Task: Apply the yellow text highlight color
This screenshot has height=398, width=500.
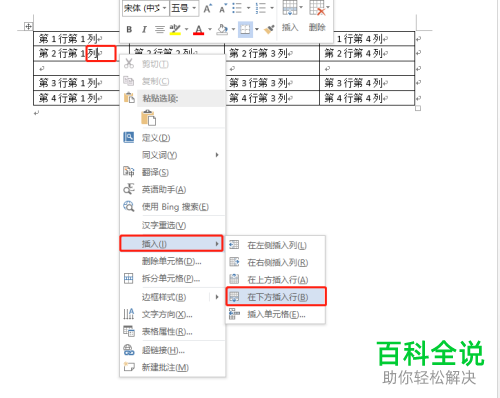Action: point(175,30)
